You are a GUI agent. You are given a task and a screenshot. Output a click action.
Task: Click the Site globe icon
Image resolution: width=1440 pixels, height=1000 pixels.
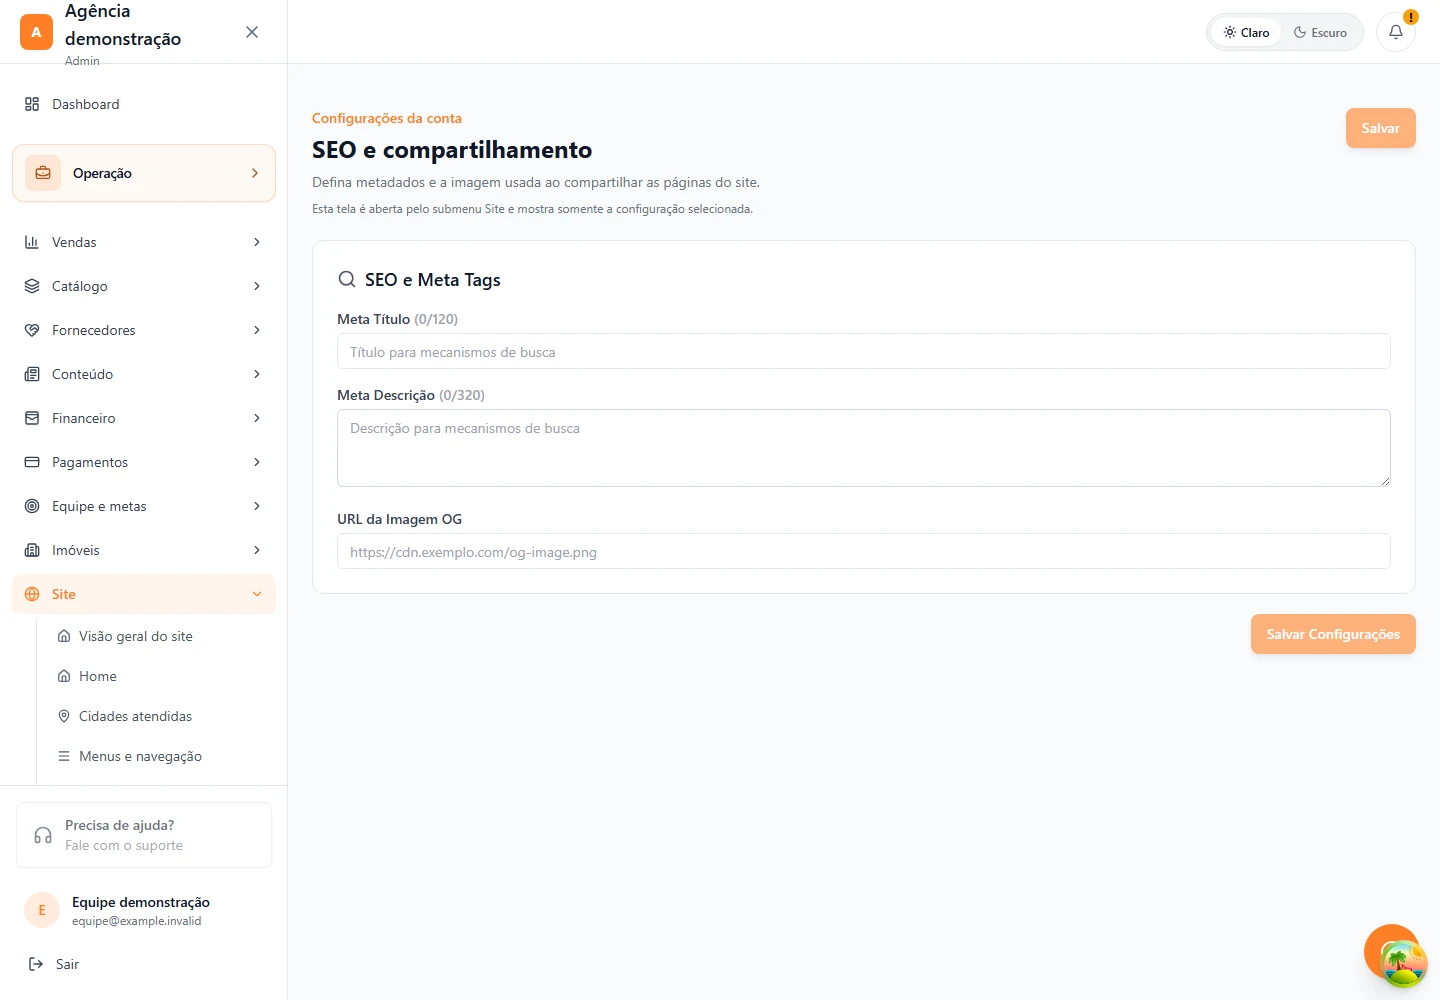[32, 594]
